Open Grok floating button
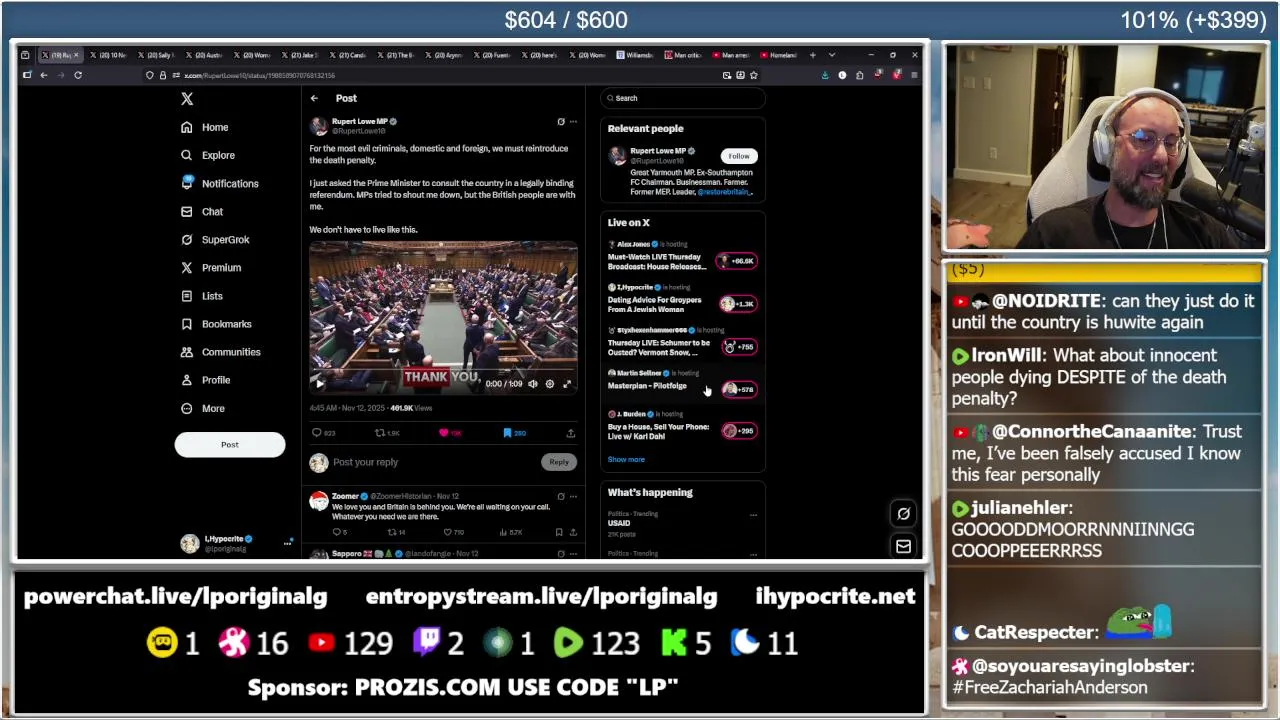 tap(903, 513)
